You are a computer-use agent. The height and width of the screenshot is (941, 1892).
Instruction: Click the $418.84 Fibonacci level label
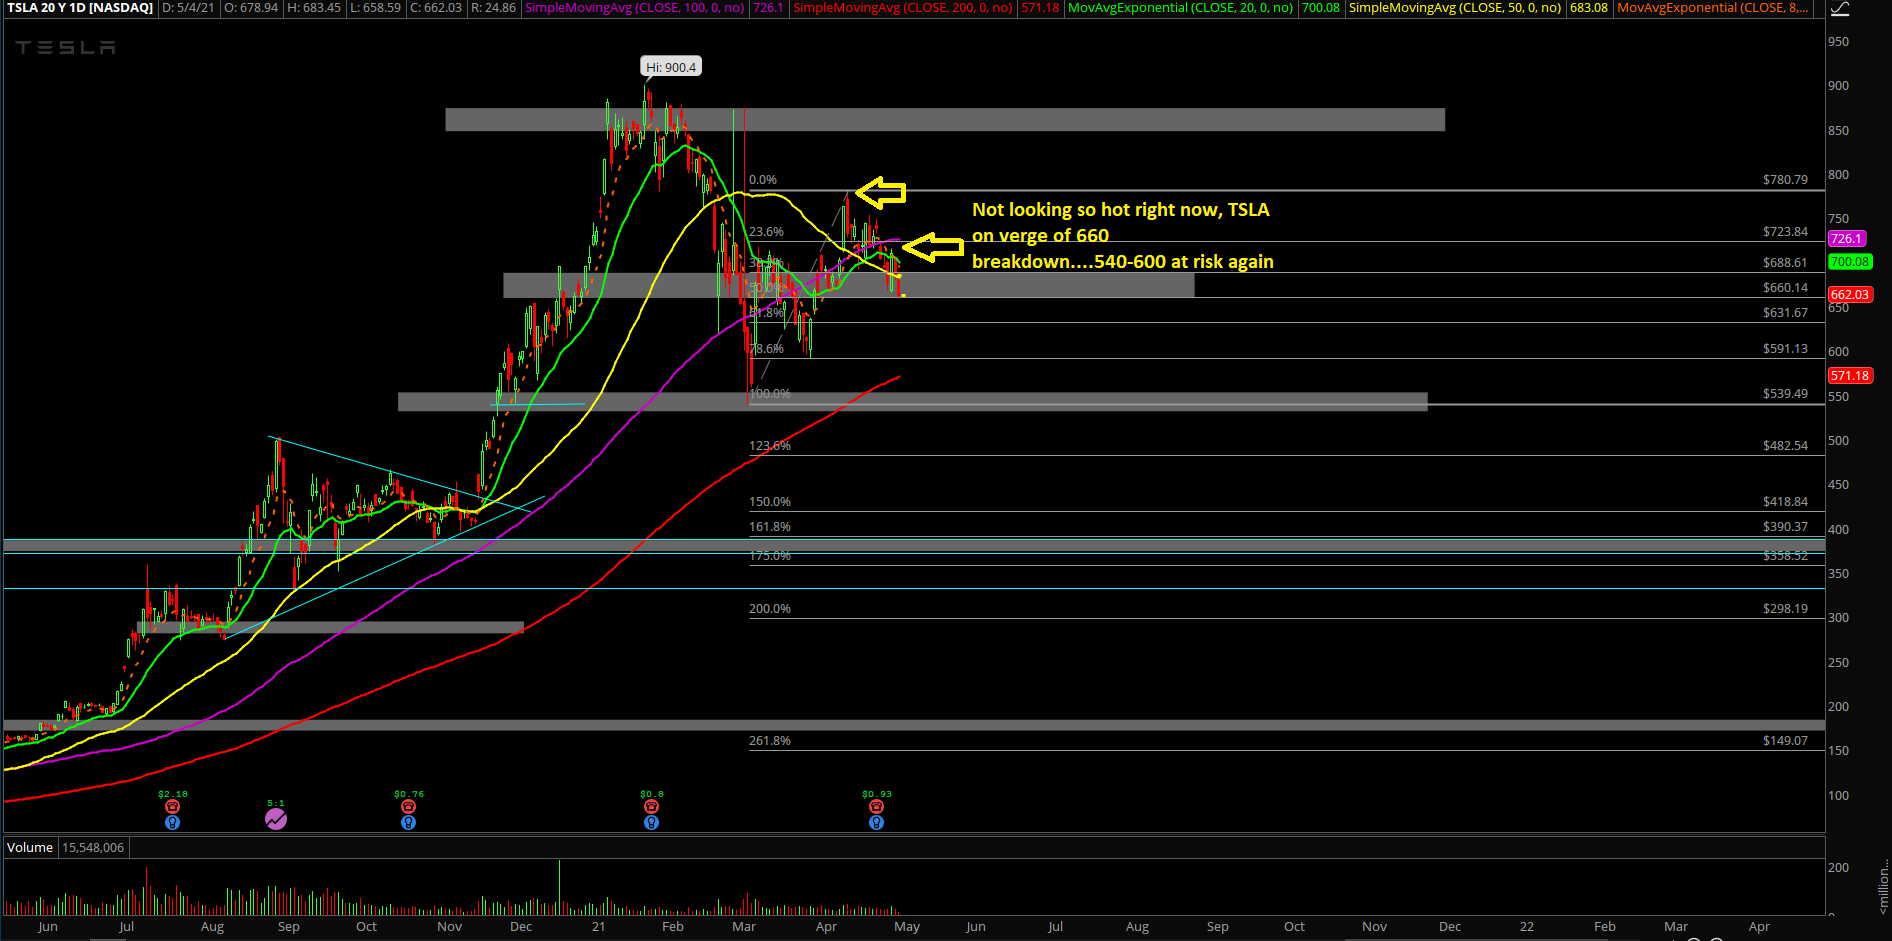pos(1785,502)
